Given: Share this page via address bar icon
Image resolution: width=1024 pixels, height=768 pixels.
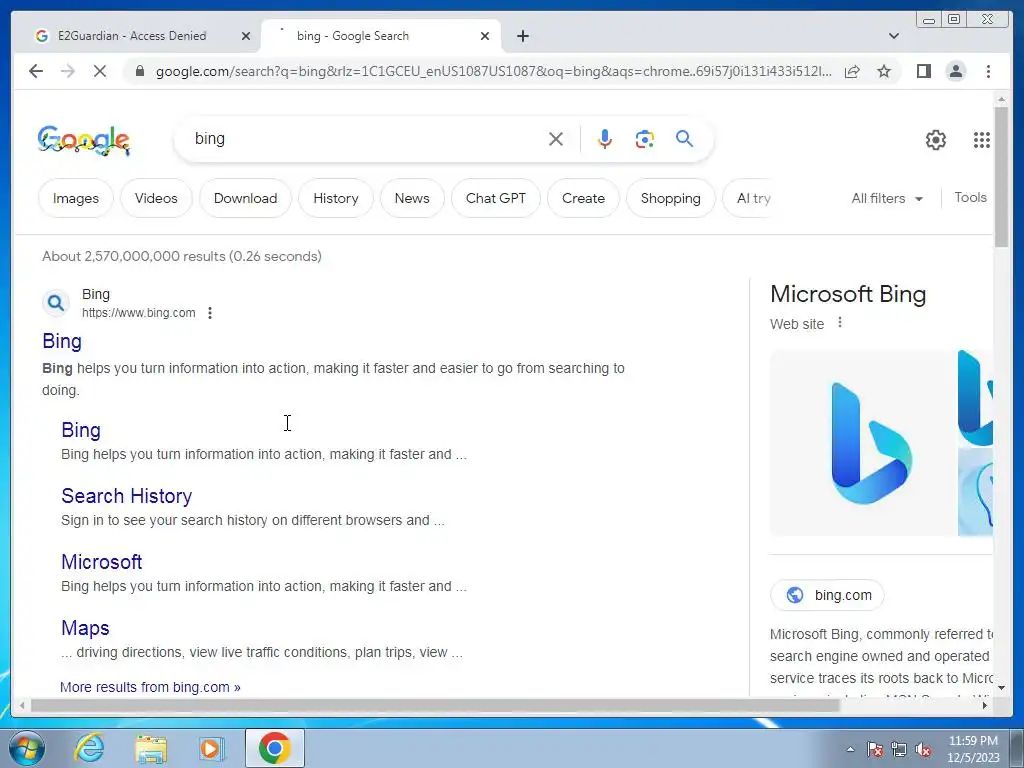Looking at the screenshot, I should pyautogui.click(x=852, y=71).
